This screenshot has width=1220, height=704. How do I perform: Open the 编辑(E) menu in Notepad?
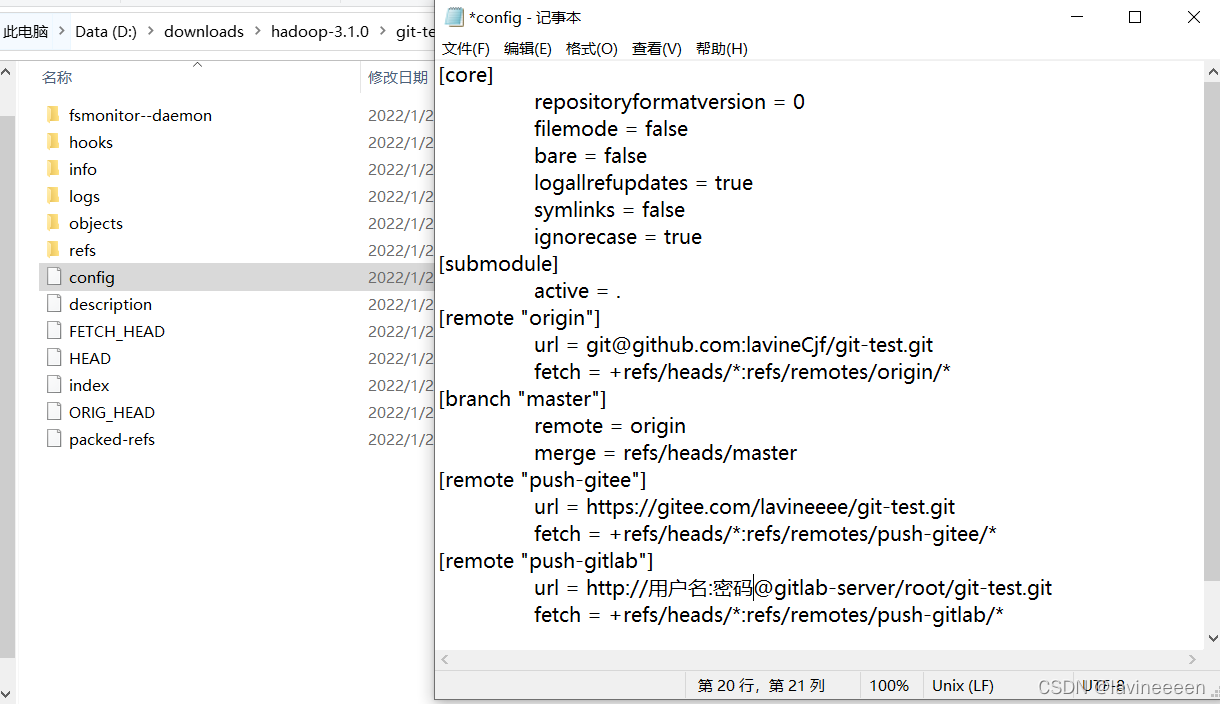[x=528, y=49]
